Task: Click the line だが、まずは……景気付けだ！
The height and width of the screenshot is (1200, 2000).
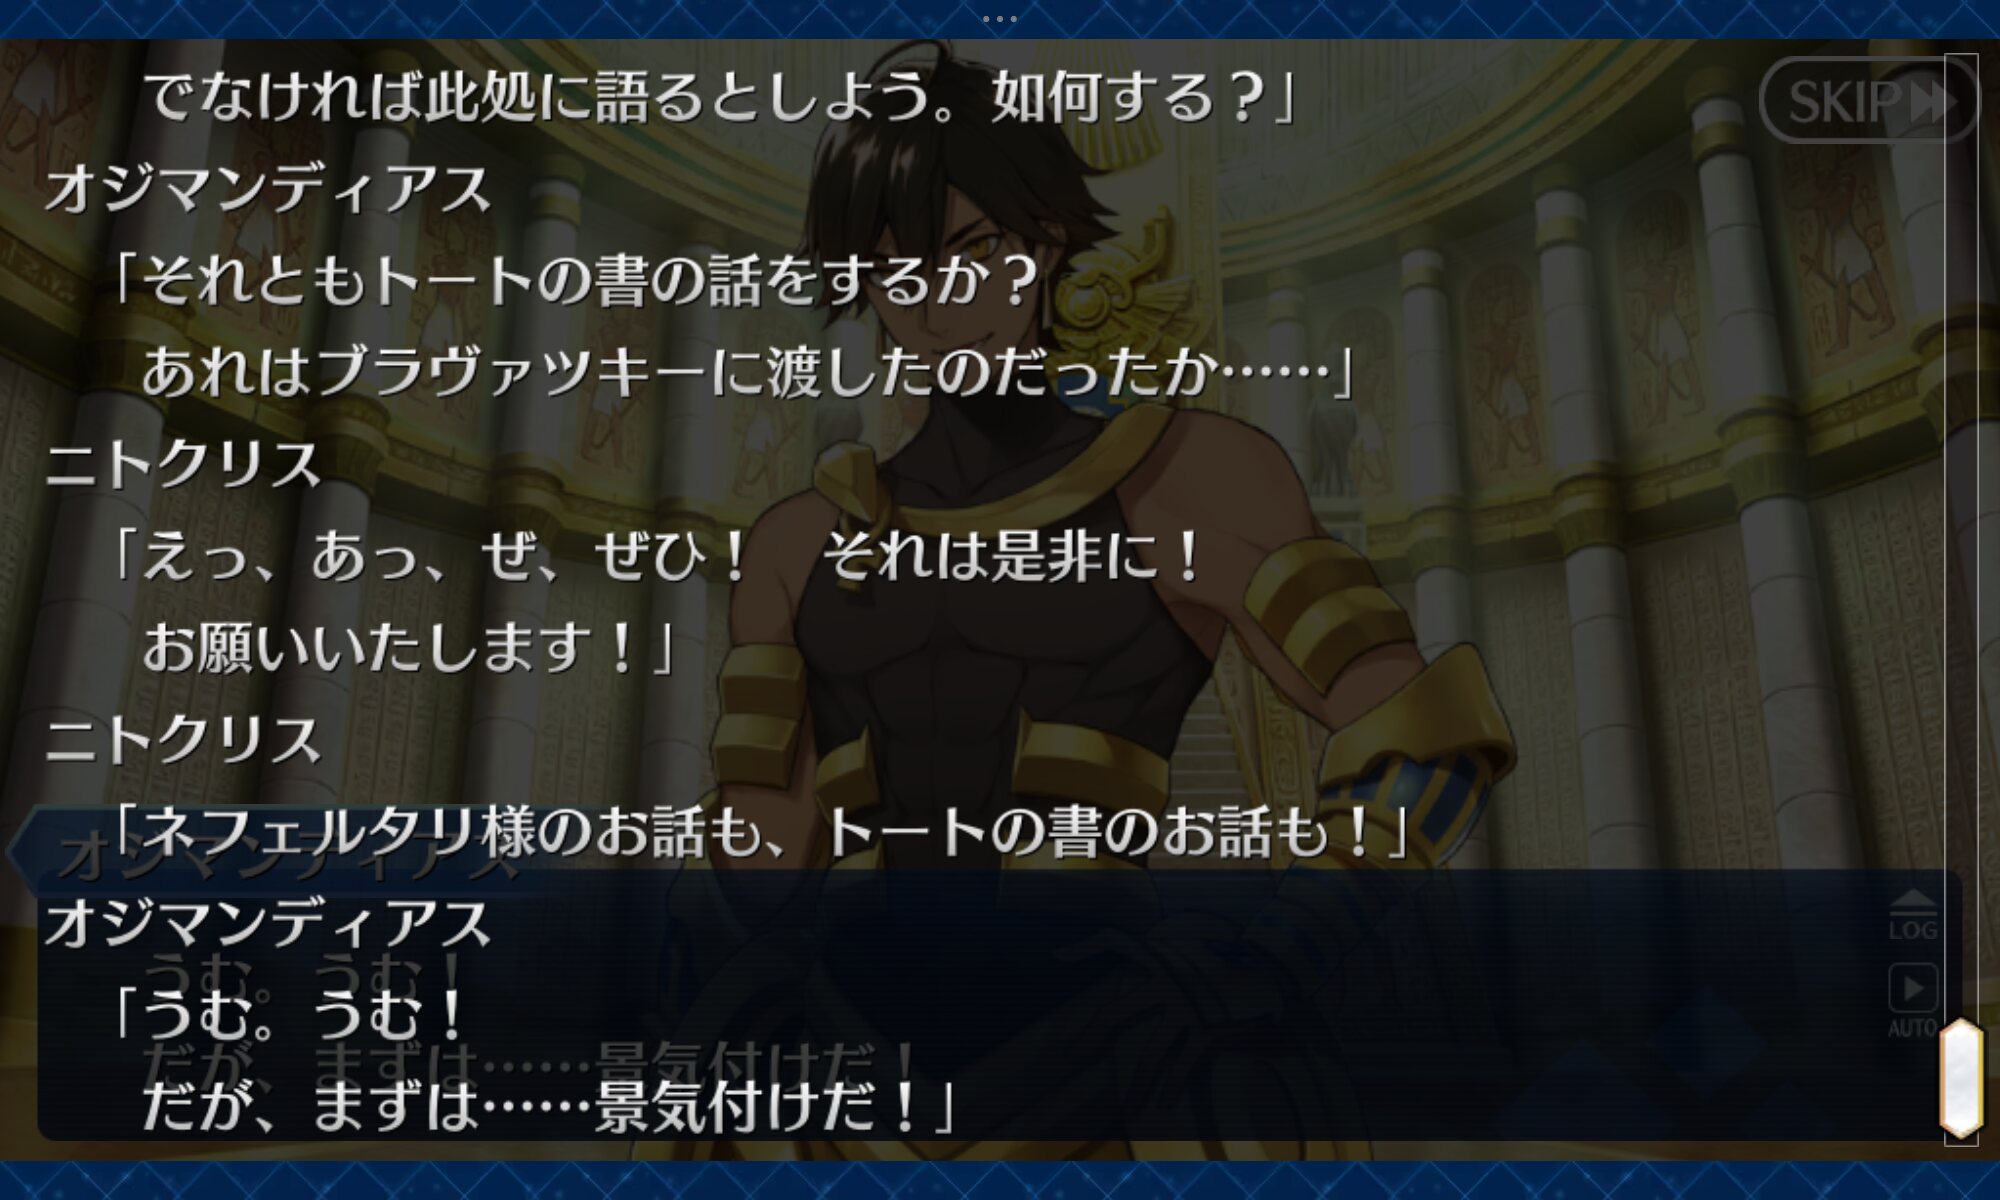Action: tap(550, 1105)
